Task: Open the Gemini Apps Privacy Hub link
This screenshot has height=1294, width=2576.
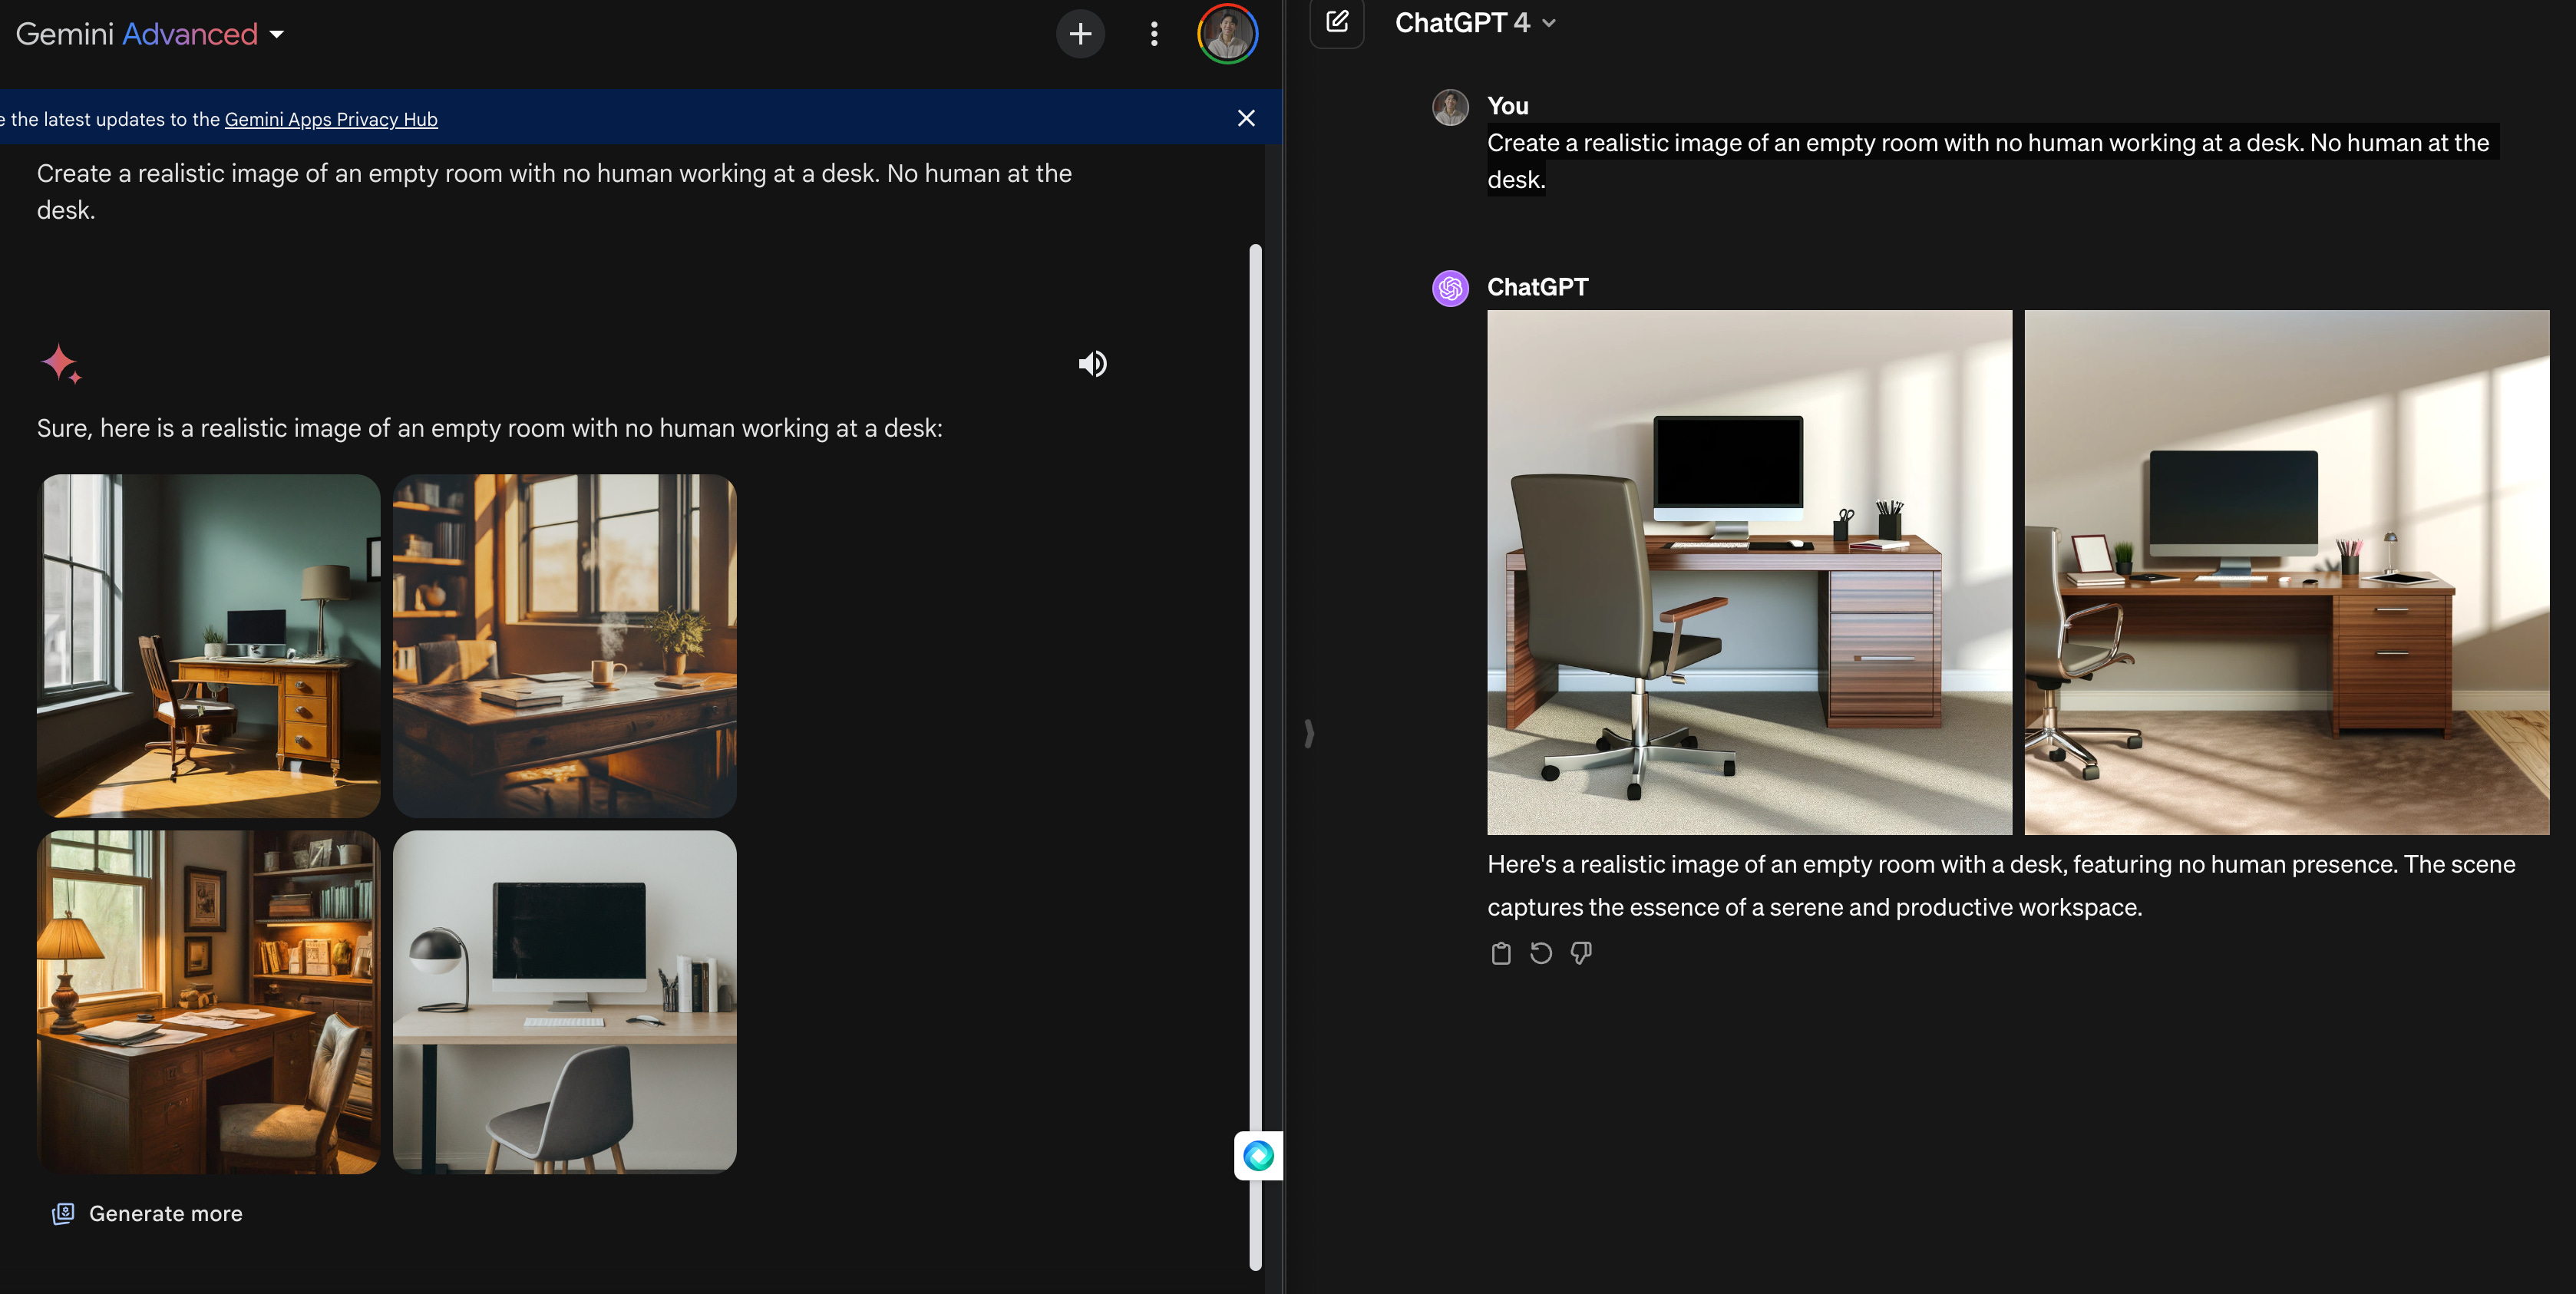Action: (331, 119)
